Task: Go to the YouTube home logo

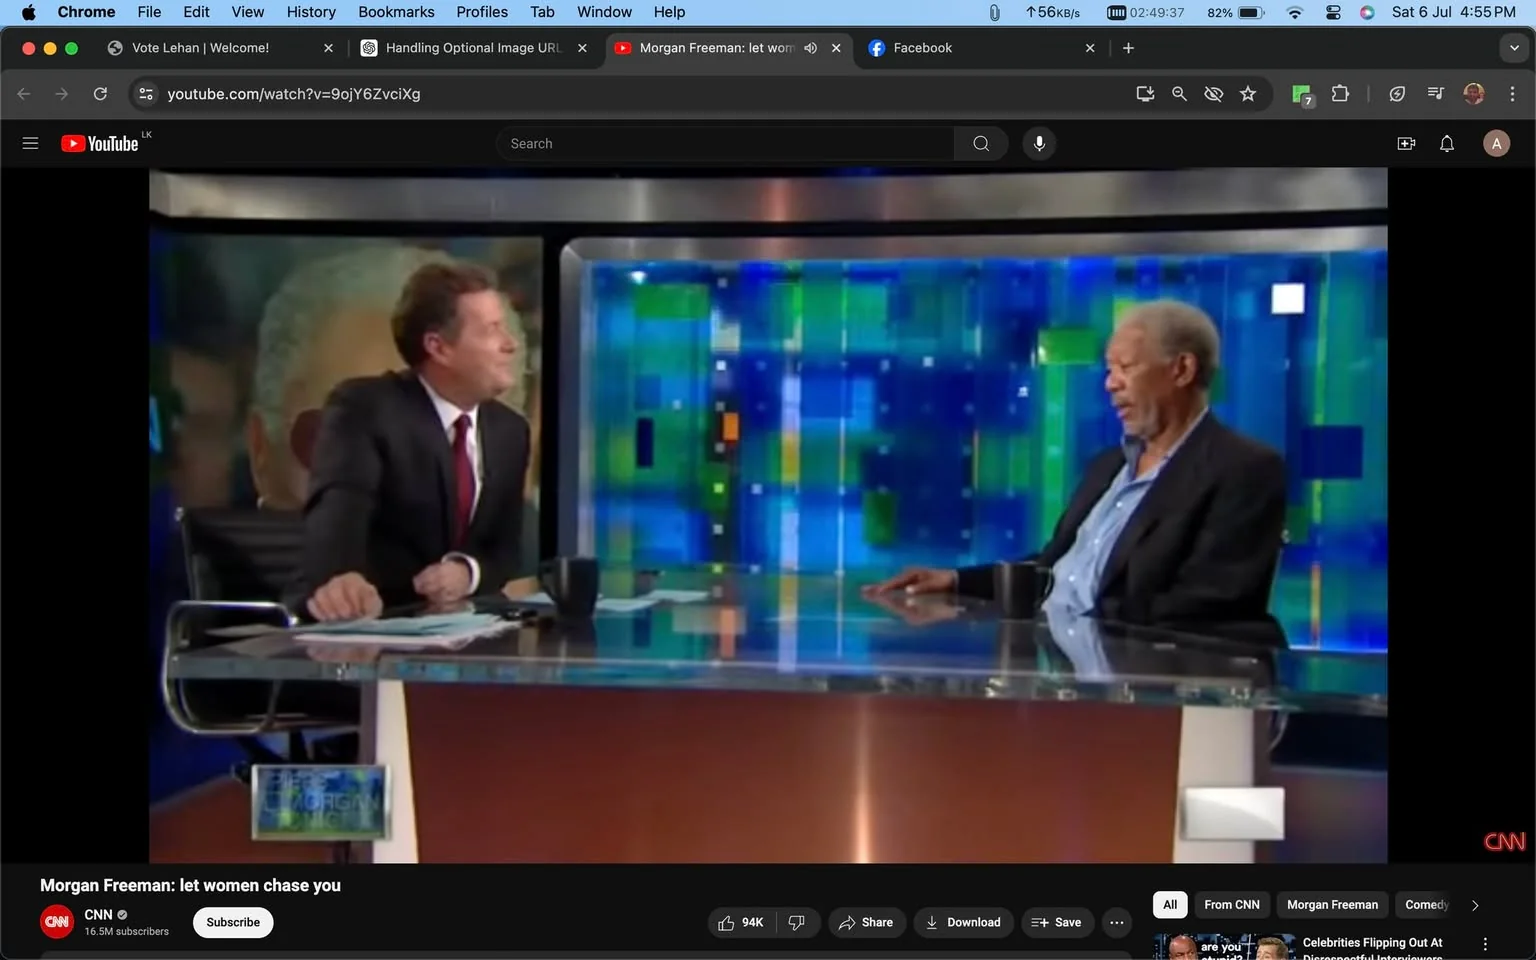Action: pos(100,143)
